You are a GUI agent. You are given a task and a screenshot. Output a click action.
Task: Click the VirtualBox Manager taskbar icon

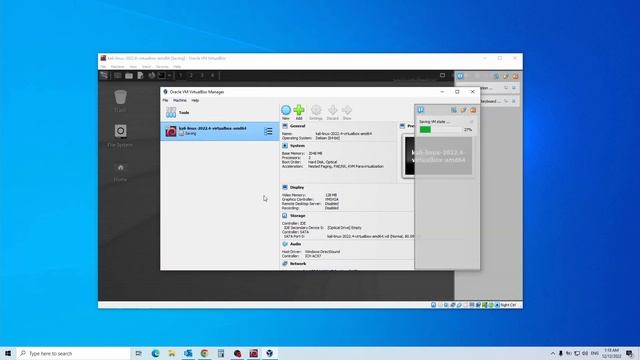point(270,353)
